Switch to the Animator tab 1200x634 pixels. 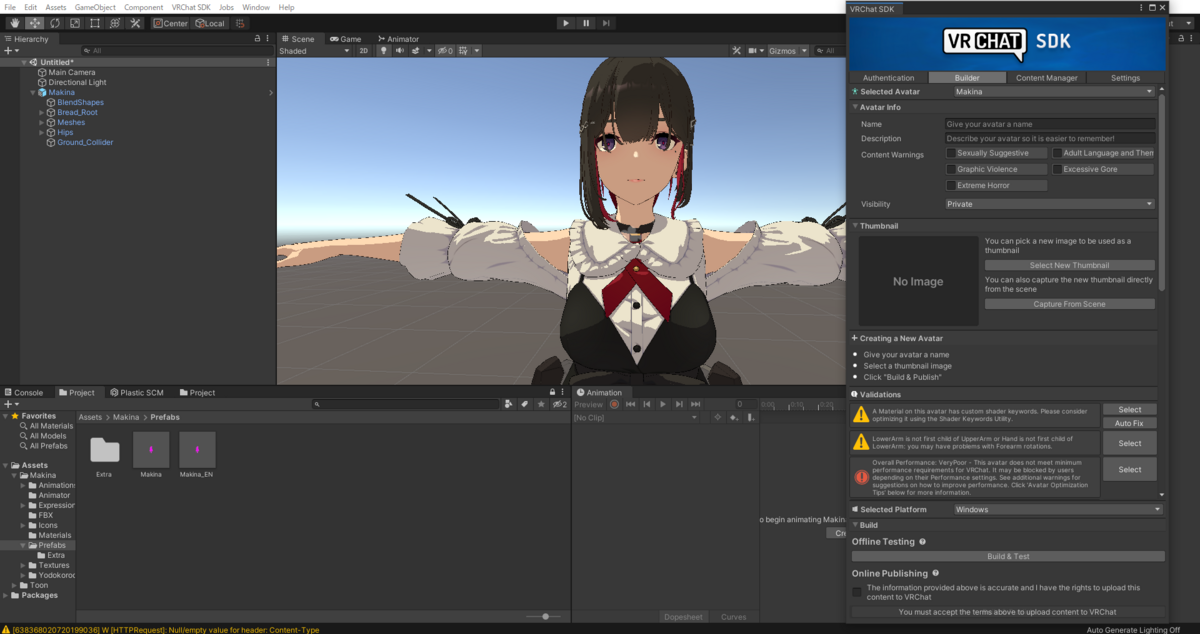pos(397,39)
